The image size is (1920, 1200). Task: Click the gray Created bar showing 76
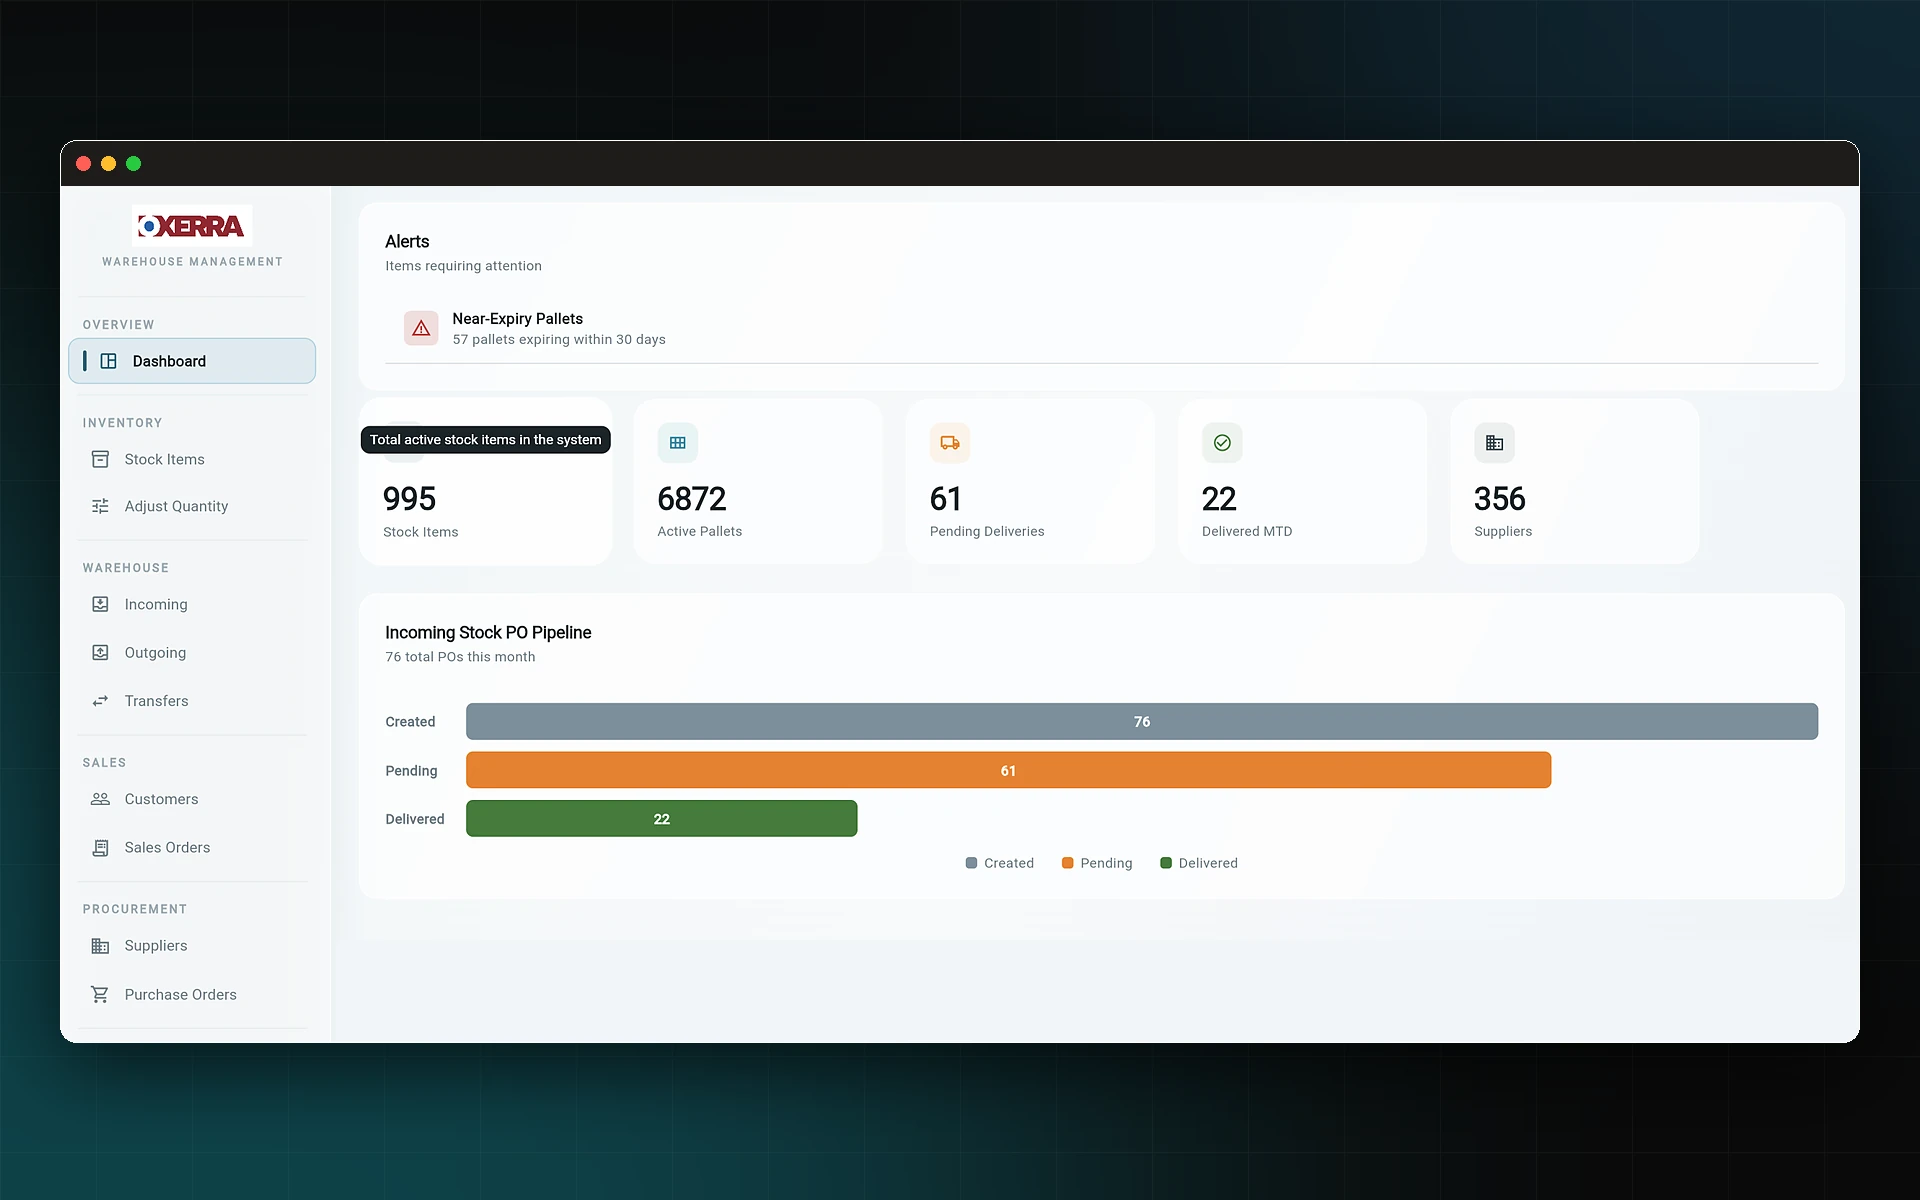[1142, 721]
